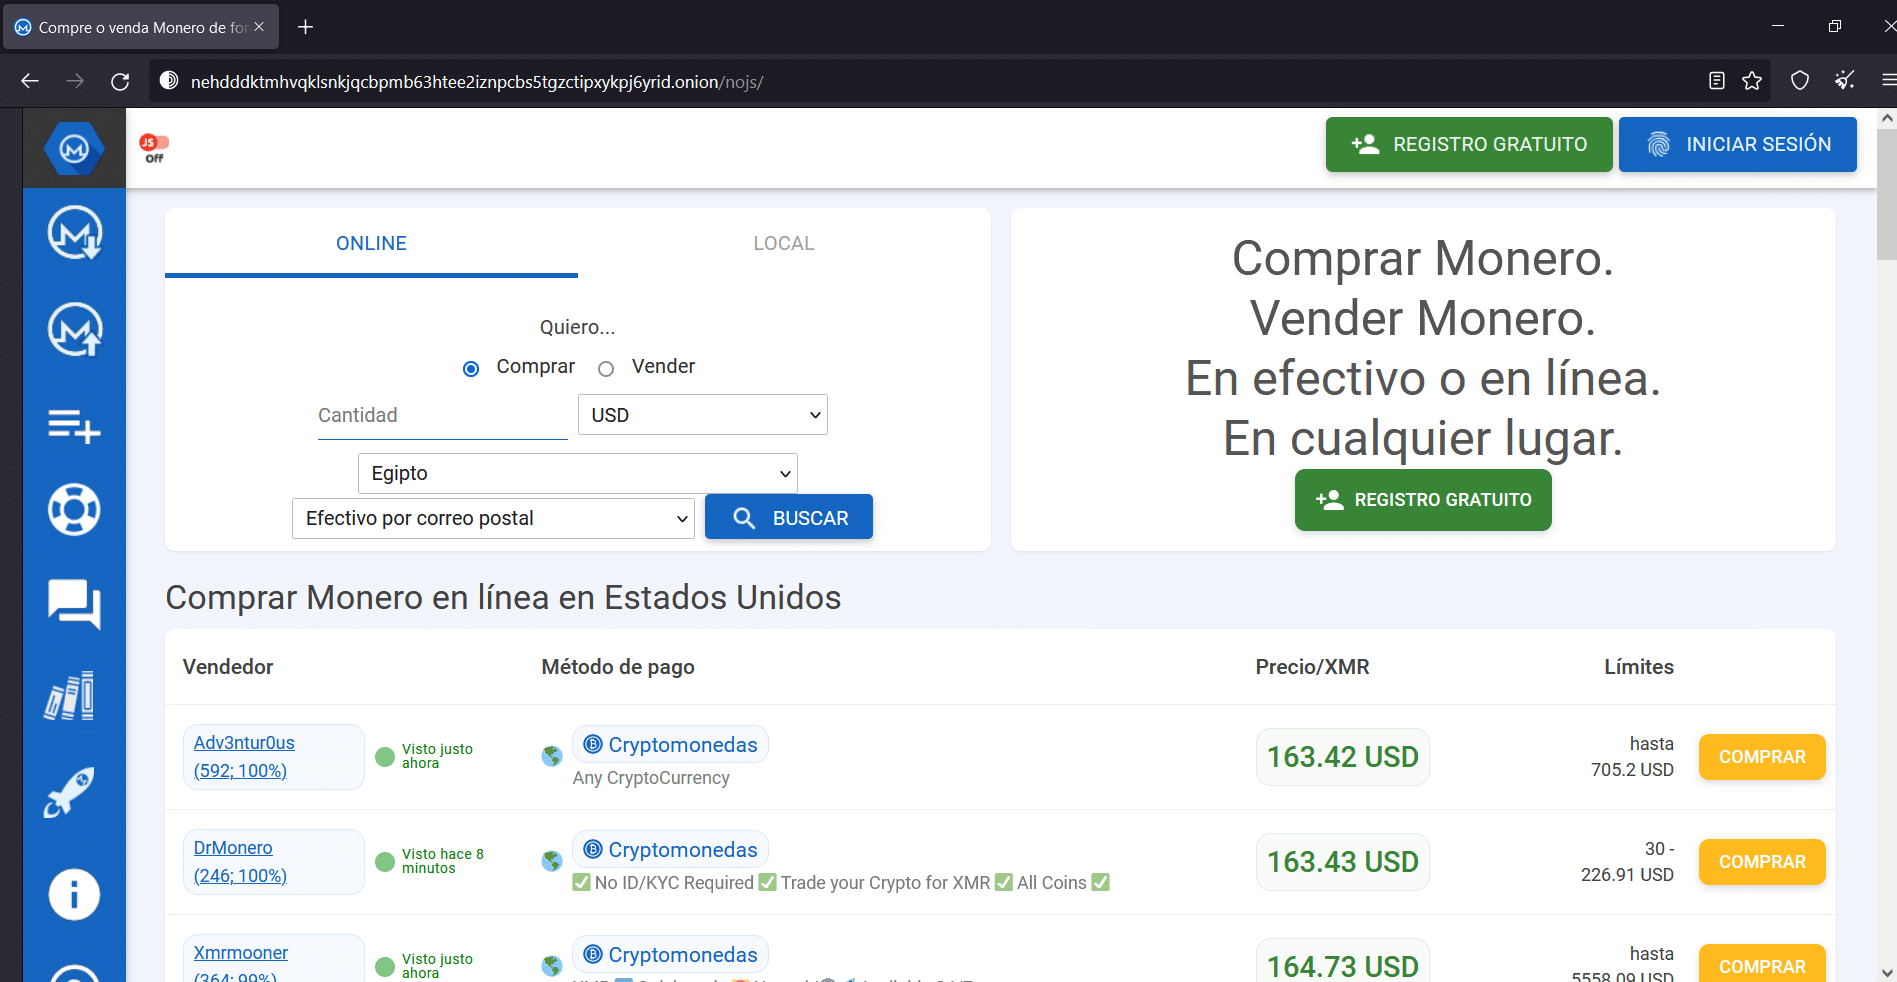Click the BUSCAR search button
Image resolution: width=1897 pixels, height=982 pixels.
[x=789, y=517]
